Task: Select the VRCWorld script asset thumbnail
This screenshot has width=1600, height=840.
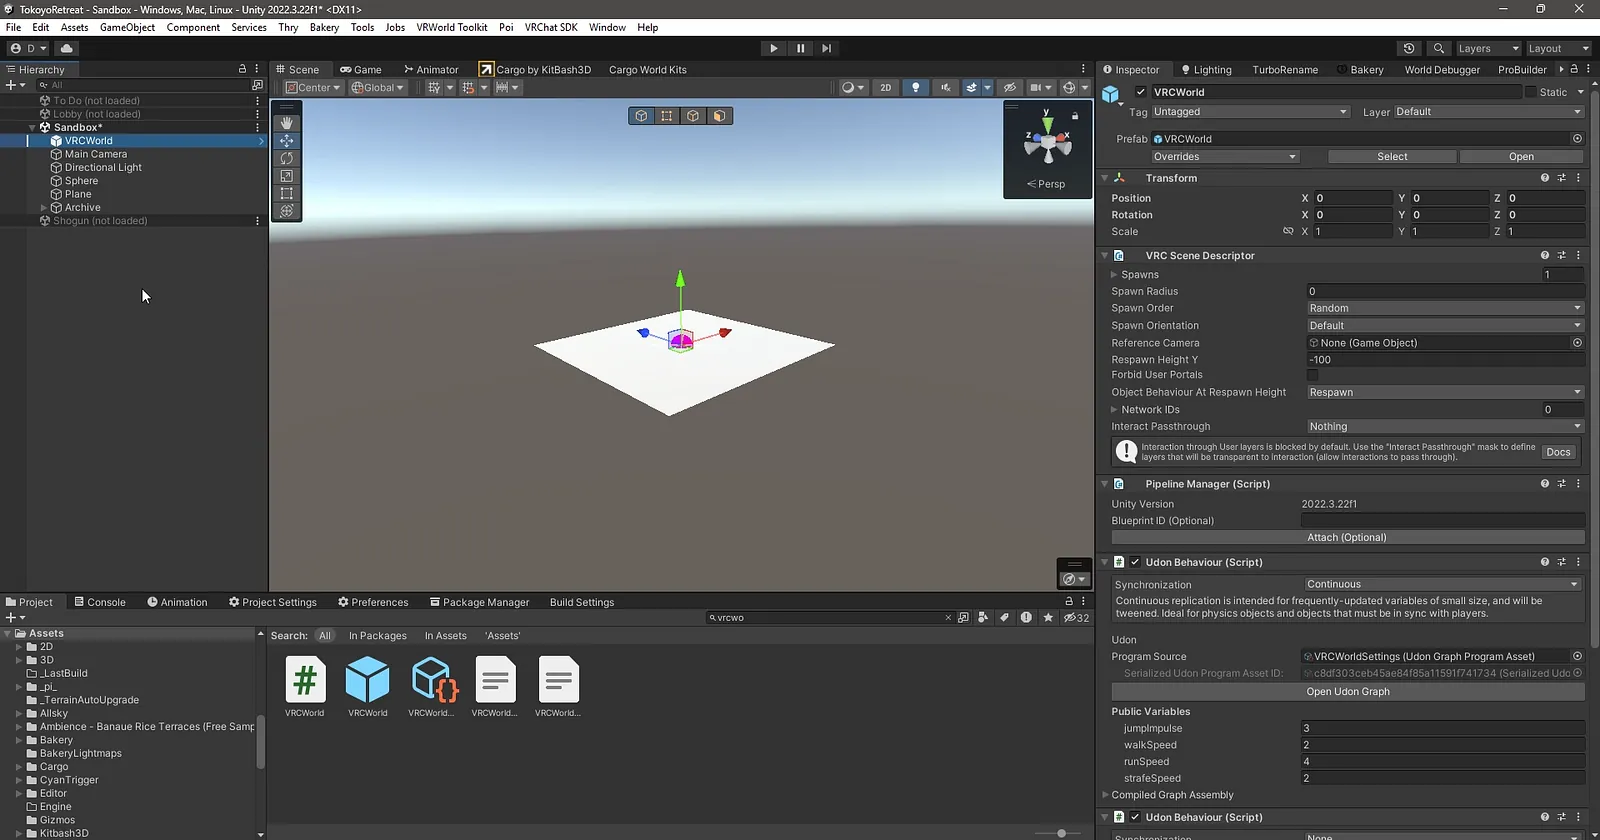Action: [305, 687]
